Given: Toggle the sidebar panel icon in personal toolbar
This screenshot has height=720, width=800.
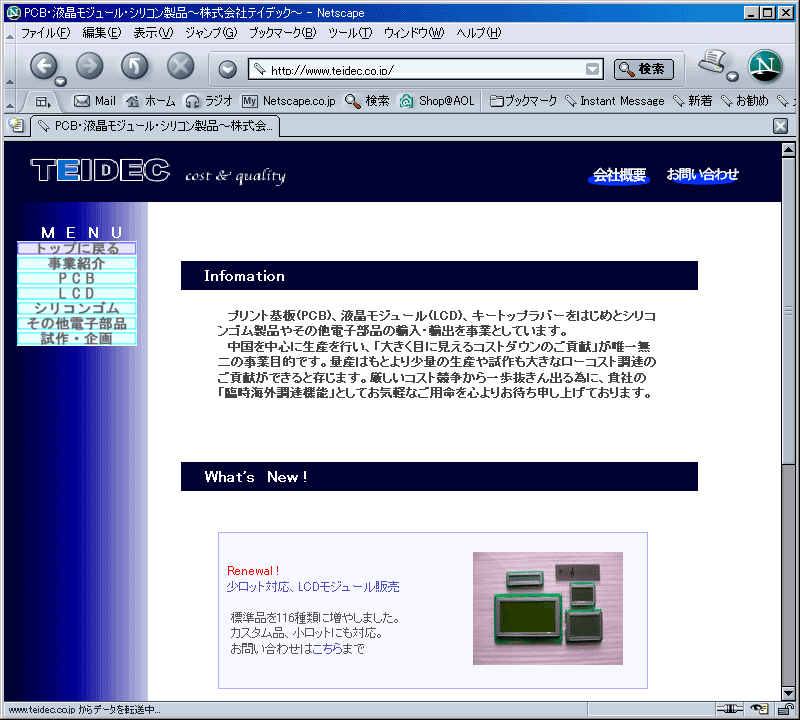Looking at the screenshot, I should 43,102.
